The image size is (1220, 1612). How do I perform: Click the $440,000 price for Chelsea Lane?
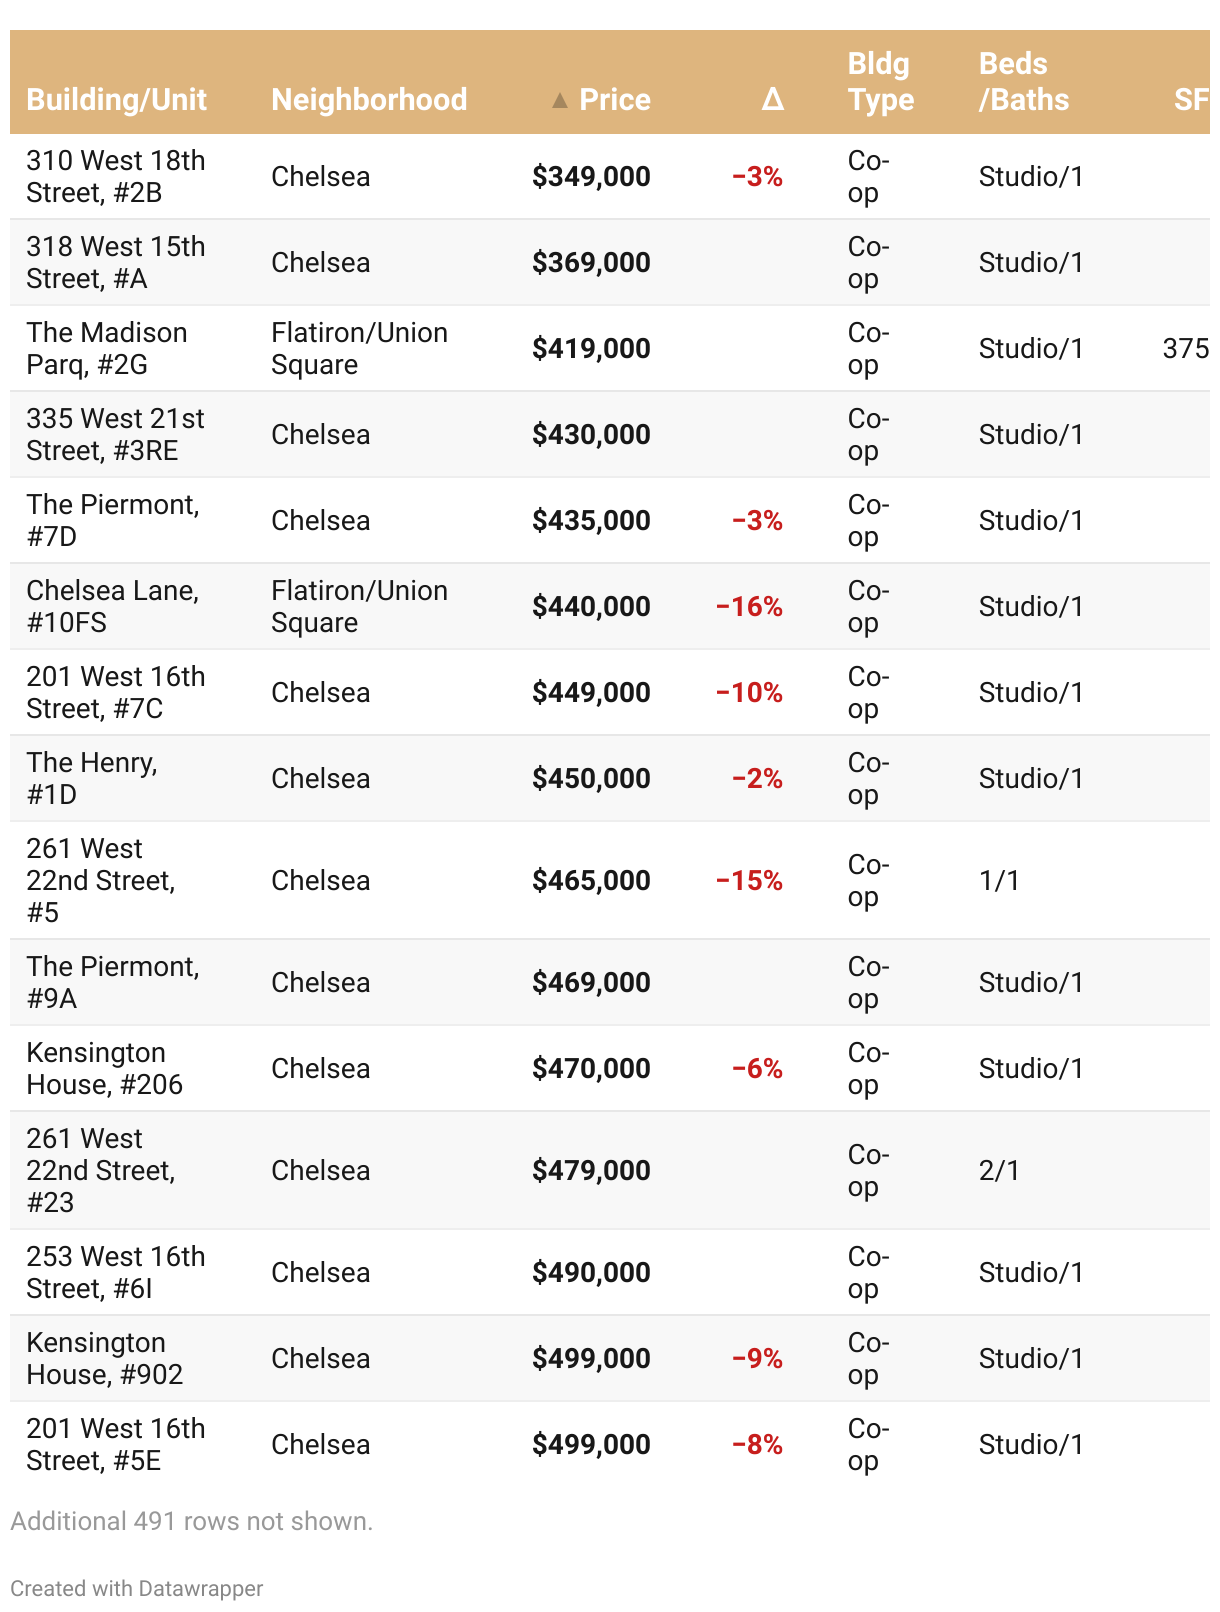(x=591, y=607)
